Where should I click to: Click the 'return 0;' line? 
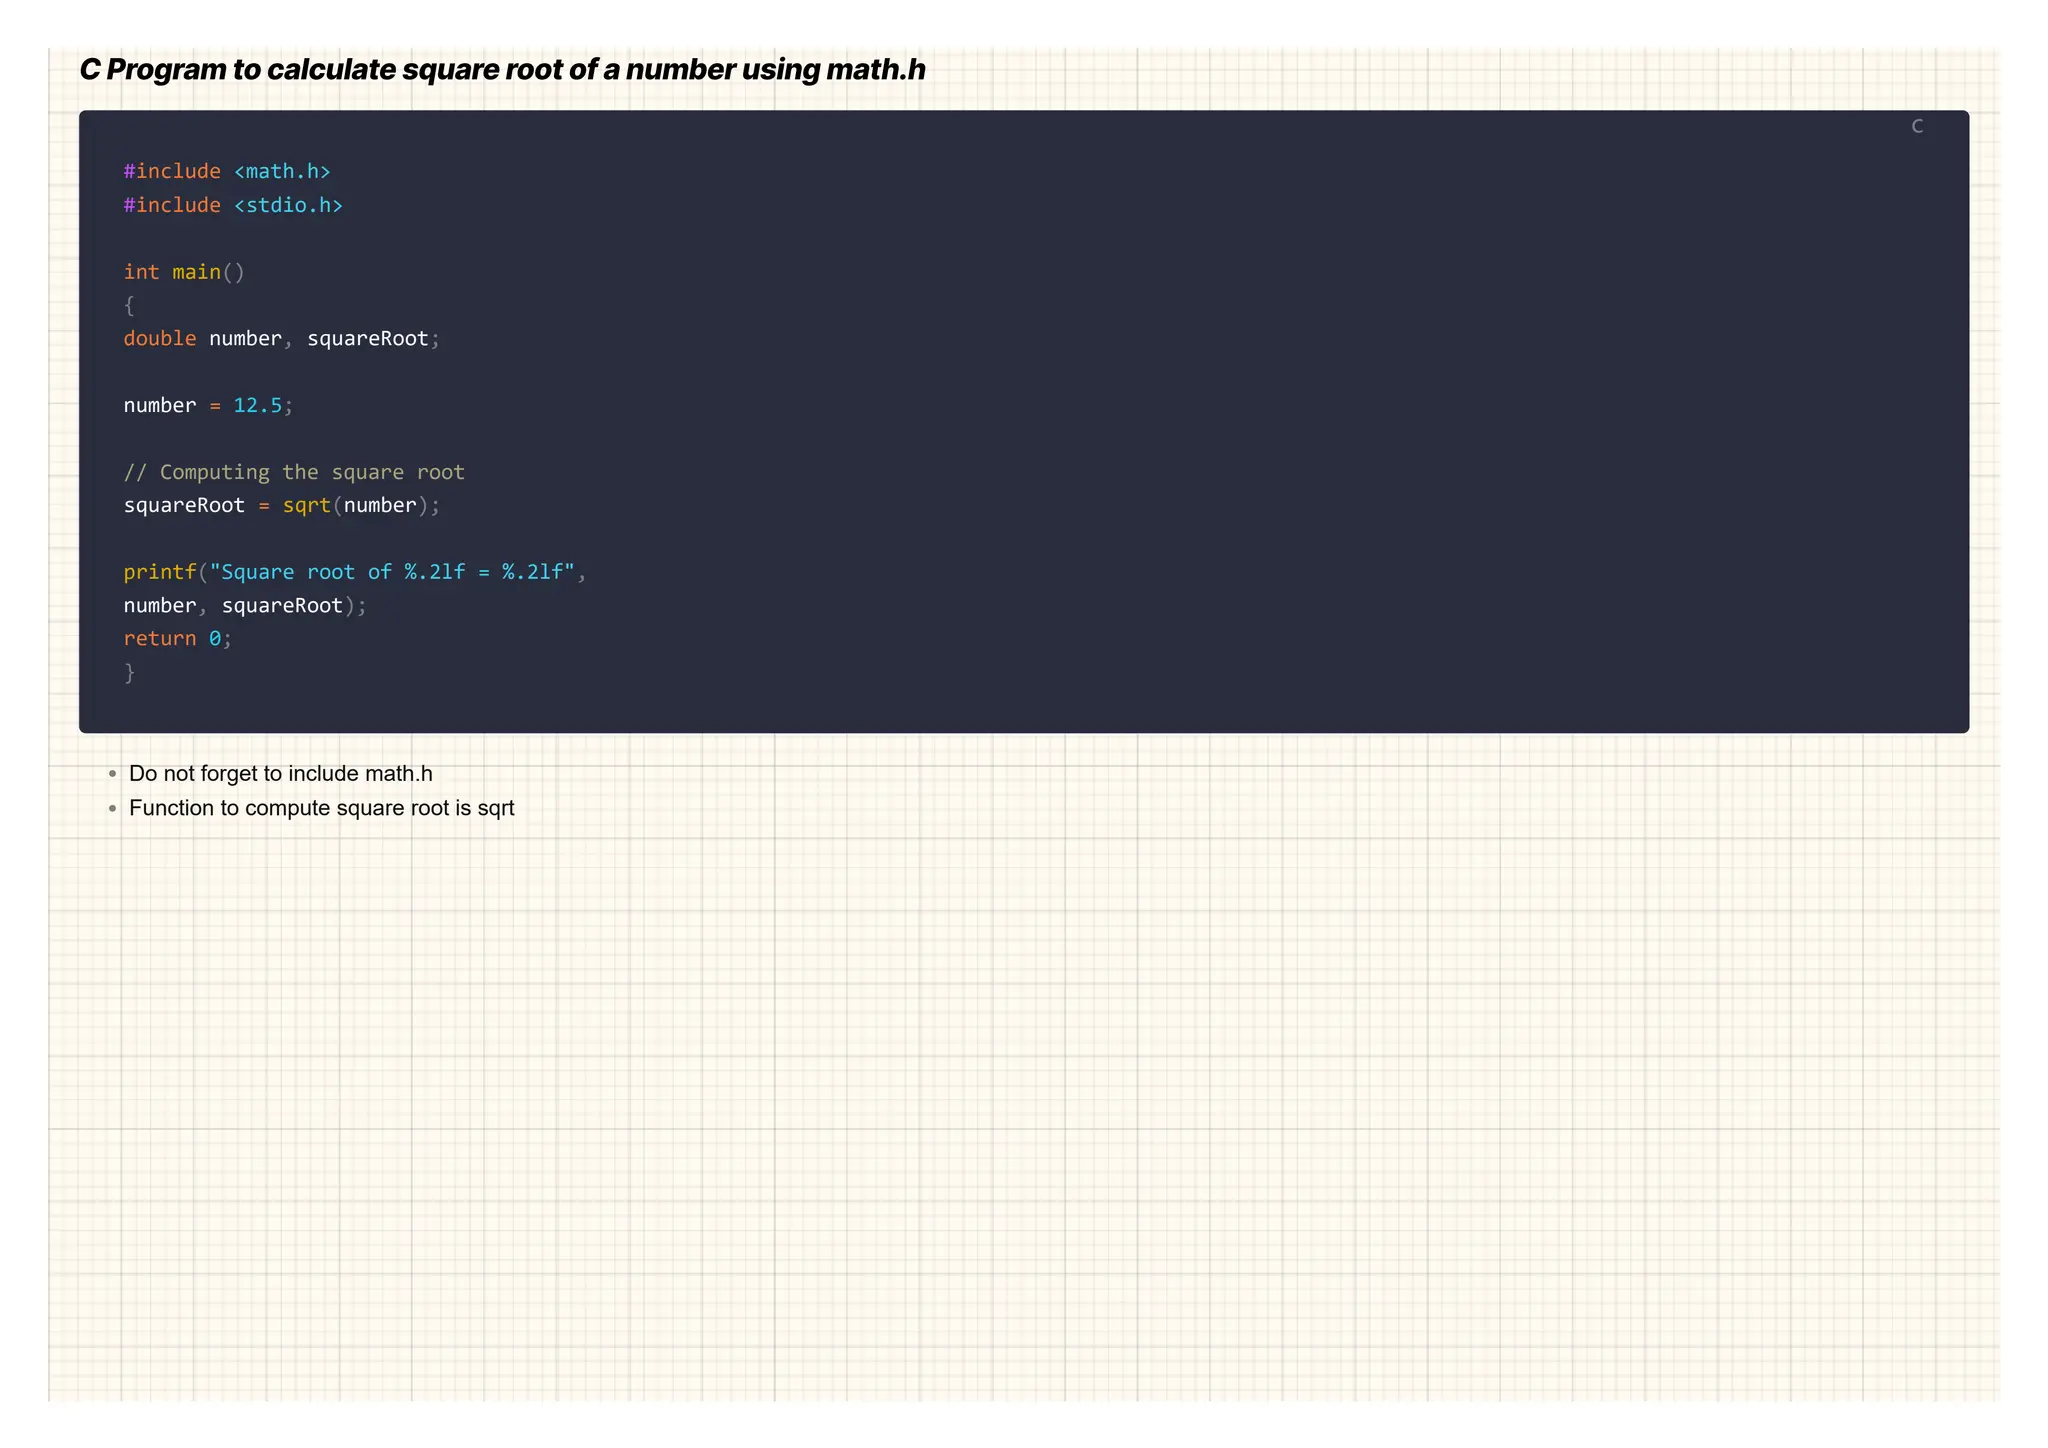click(178, 638)
